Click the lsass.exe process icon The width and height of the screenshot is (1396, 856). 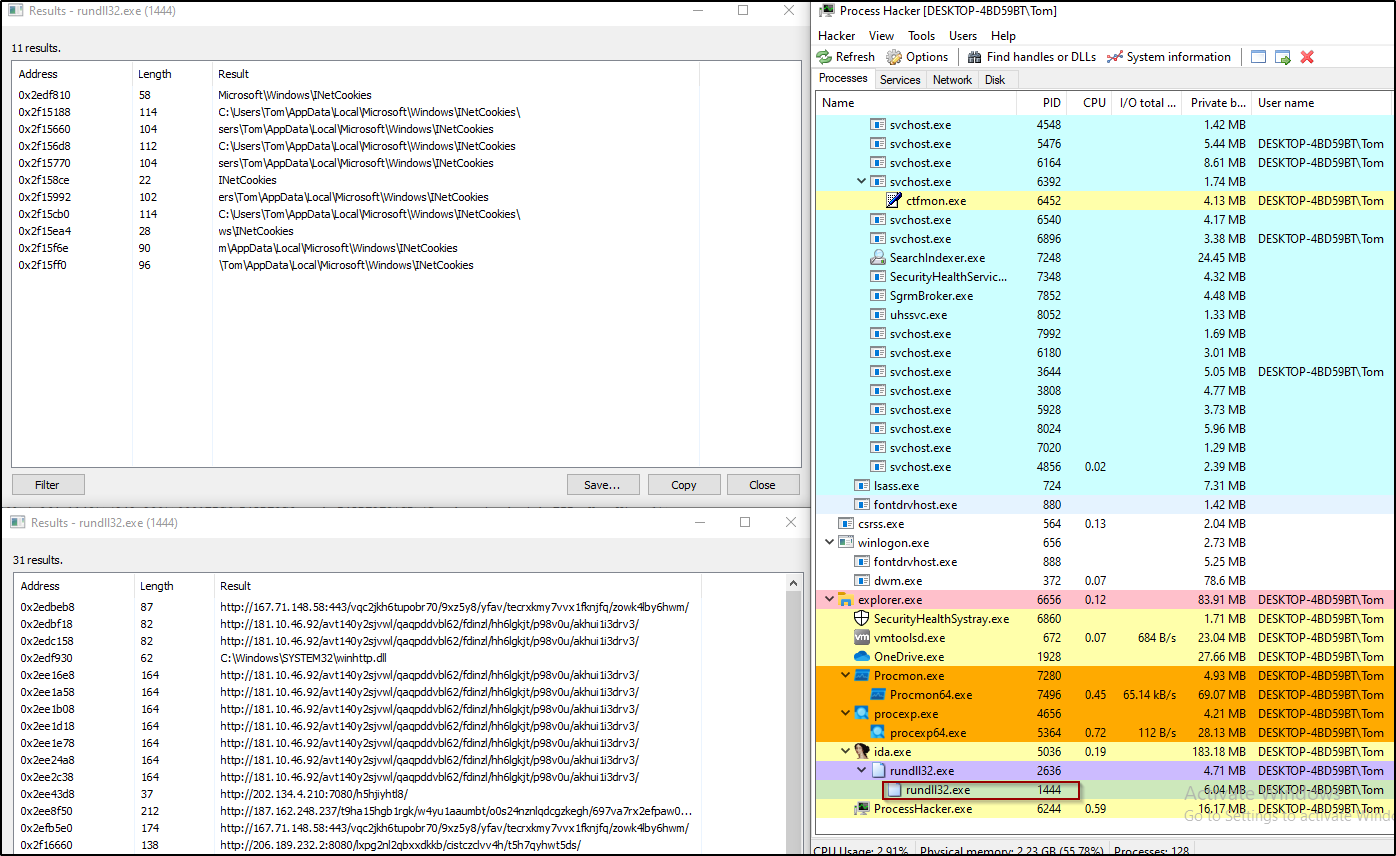pos(862,486)
